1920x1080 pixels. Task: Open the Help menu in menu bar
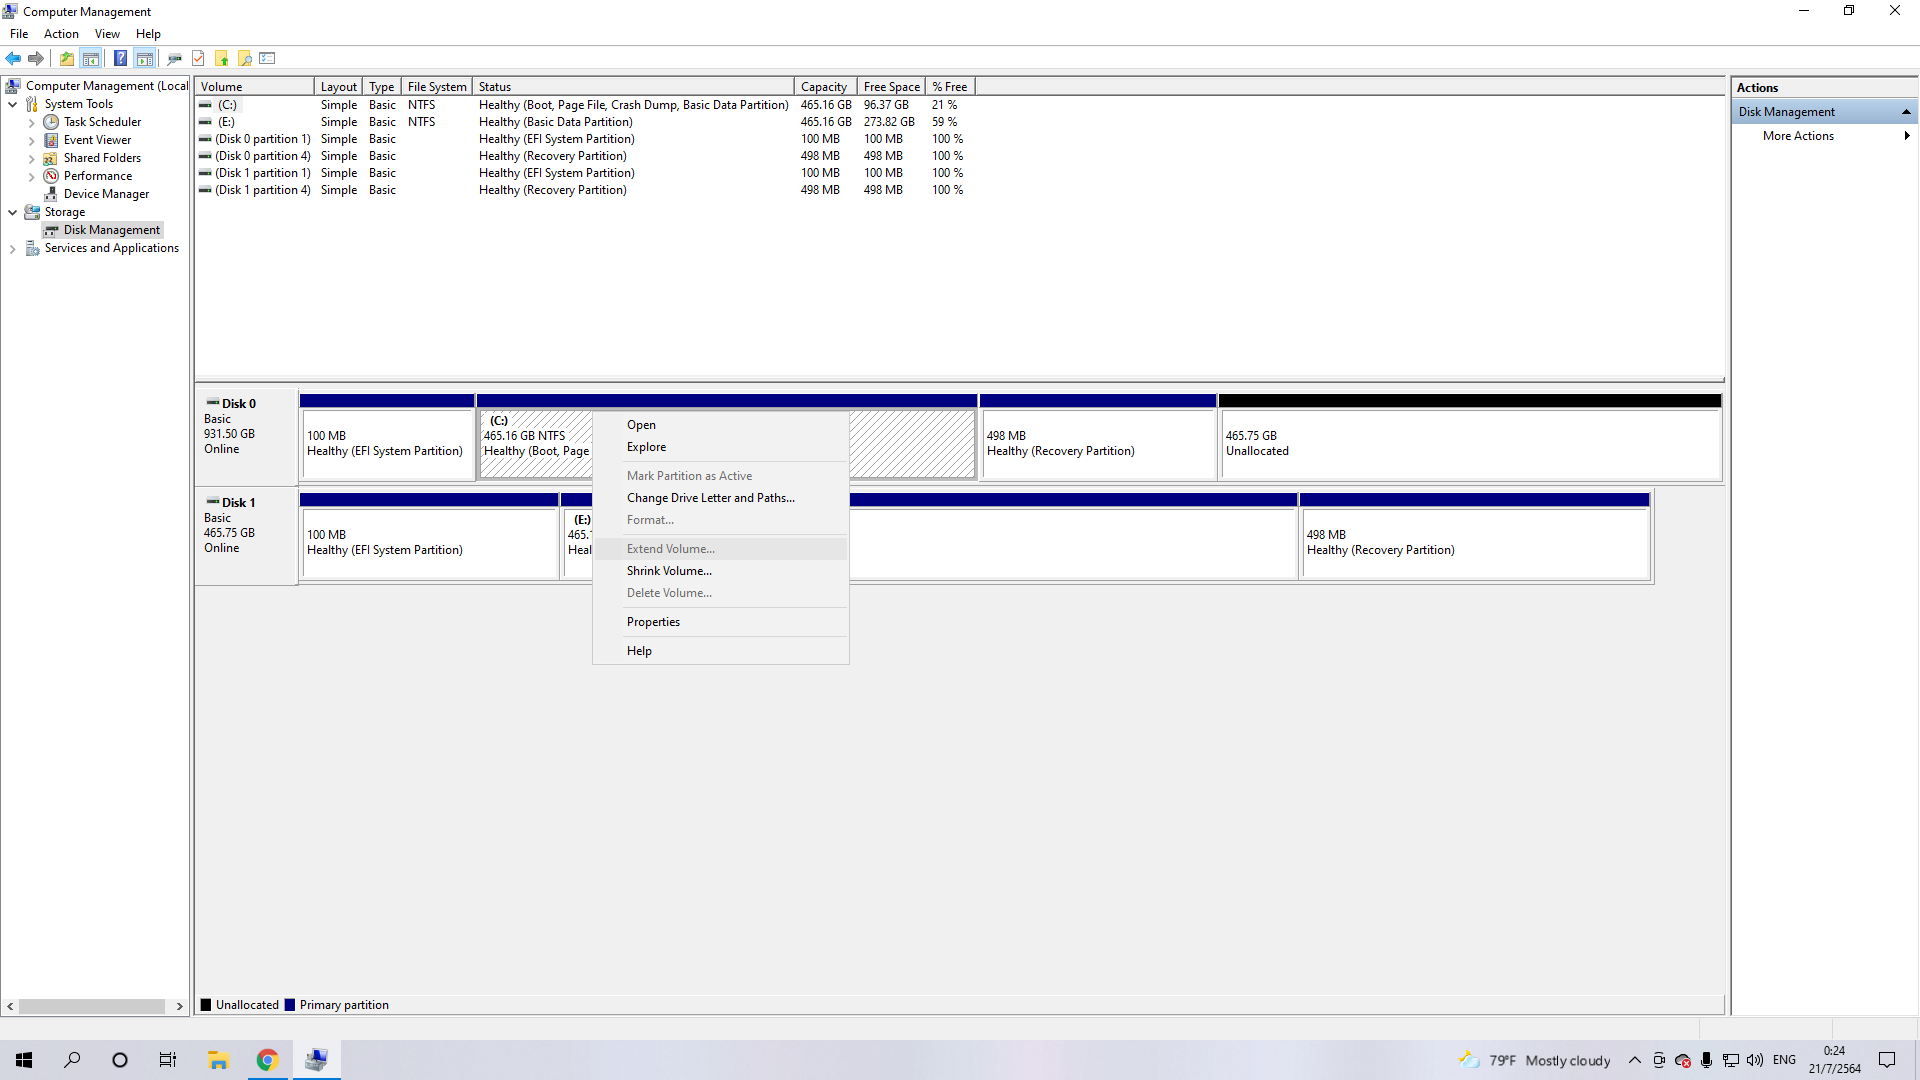148,34
